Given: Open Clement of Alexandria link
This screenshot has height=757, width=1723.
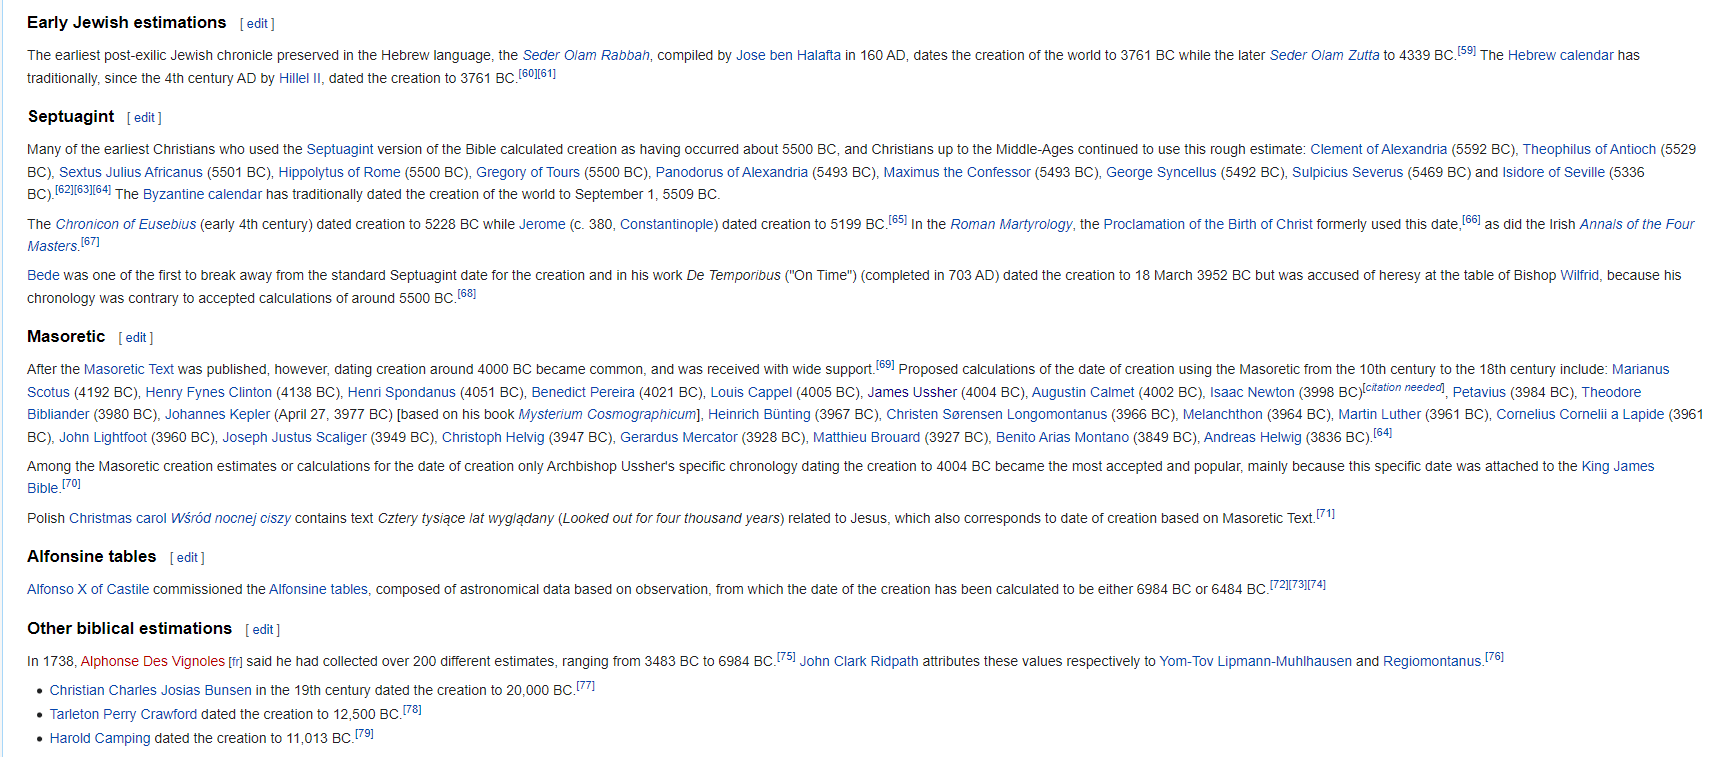Looking at the screenshot, I should click(x=1378, y=149).
